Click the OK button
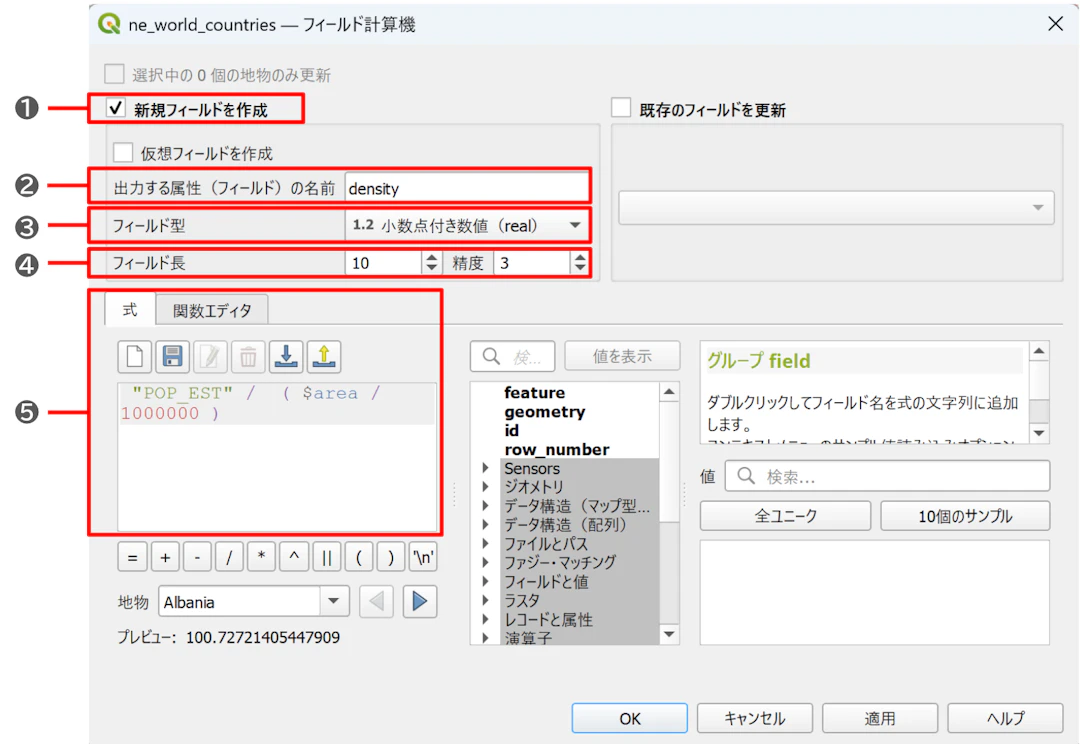1080x744 pixels. (x=630, y=719)
